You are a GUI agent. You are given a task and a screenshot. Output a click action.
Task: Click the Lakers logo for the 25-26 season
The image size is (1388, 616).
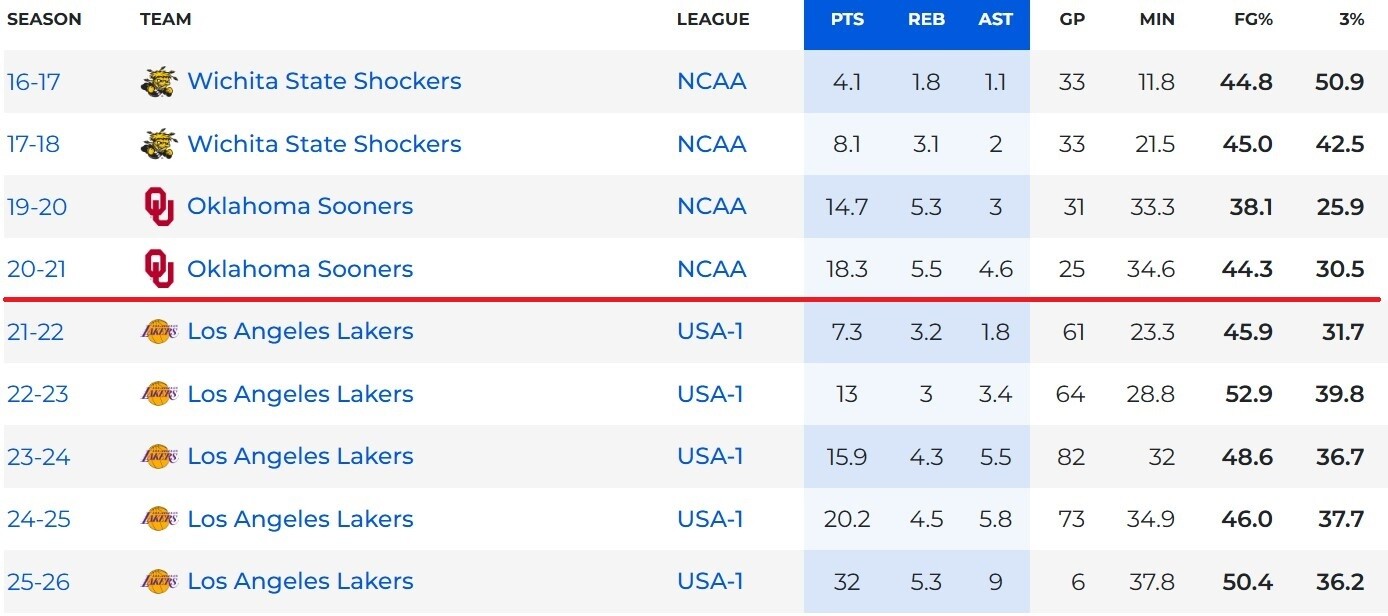click(159, 581)
